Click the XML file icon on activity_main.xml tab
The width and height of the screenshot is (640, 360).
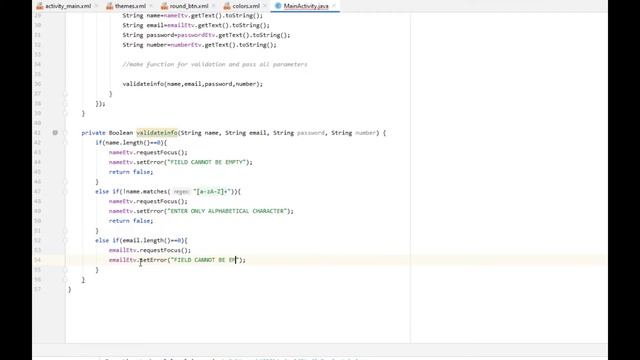coord(40,6)
